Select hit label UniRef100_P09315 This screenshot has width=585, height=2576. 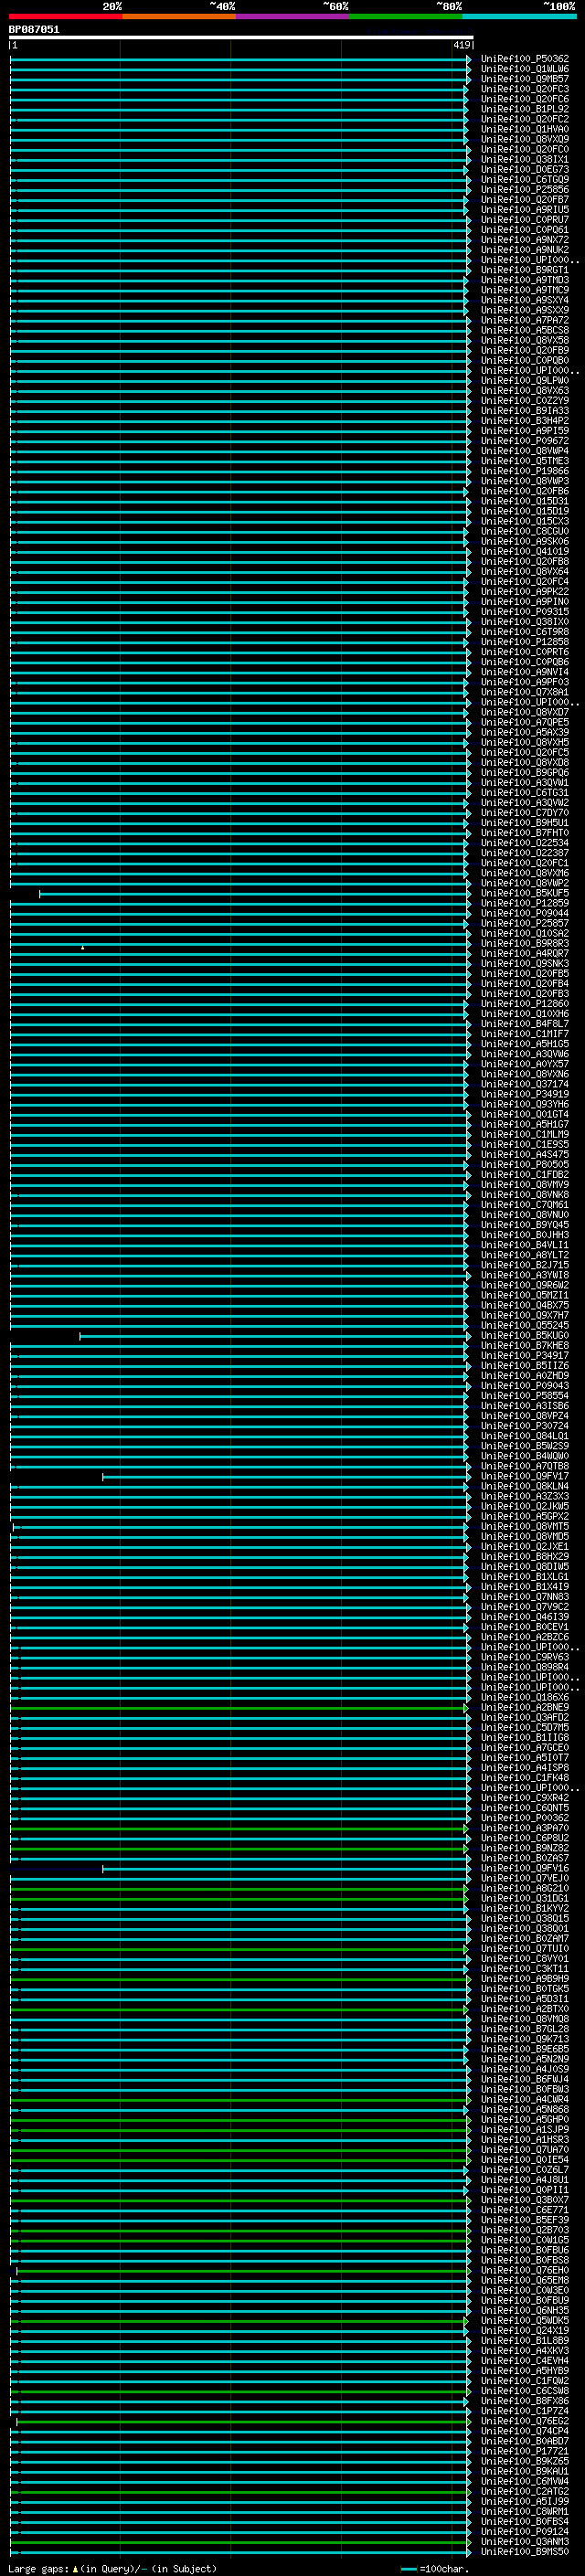click(x=524, y=612)
